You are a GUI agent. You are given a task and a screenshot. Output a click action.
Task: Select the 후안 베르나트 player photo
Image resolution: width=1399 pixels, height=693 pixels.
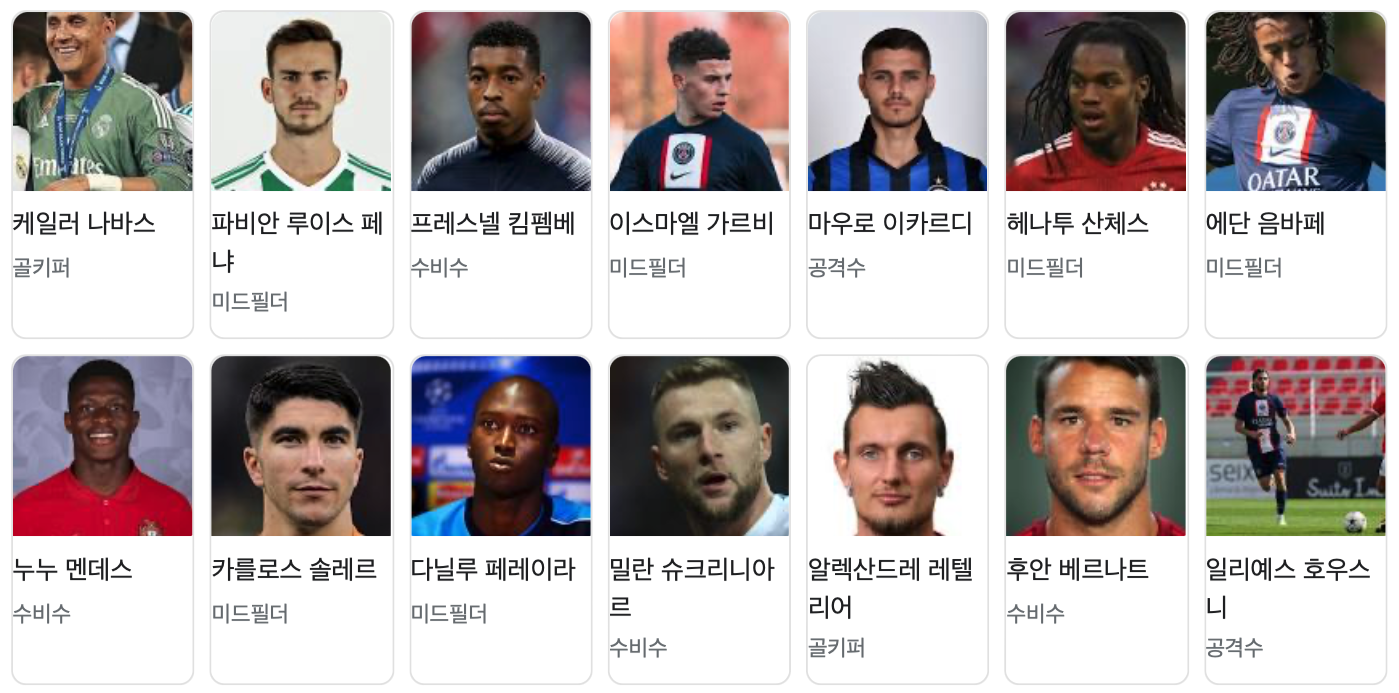point(1096,446)
